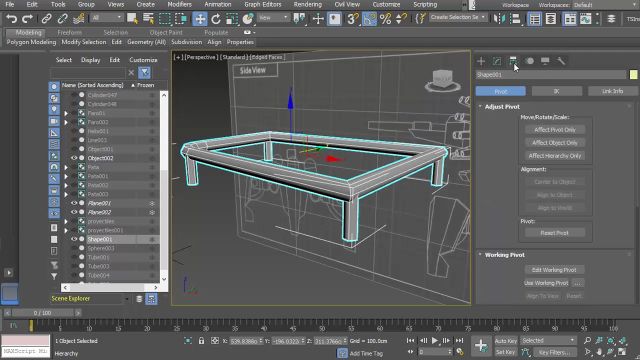This screenshot has width=640, height=360.
Task: Activate the Select and Scale tool
Action: 231,19
